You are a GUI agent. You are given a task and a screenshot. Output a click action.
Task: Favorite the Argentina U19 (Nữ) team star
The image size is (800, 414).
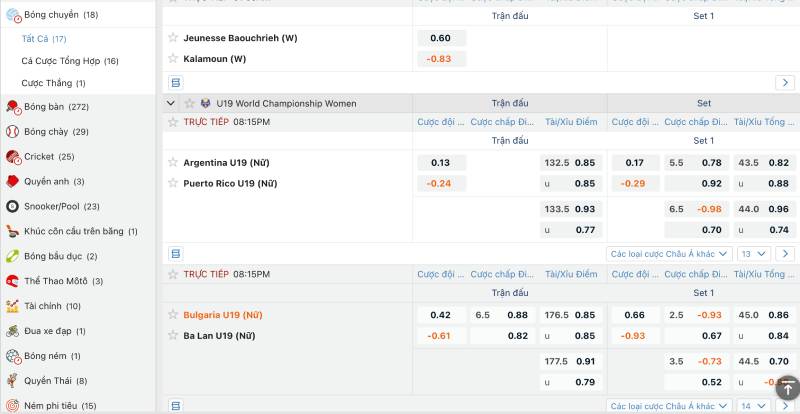pos(173,163)
